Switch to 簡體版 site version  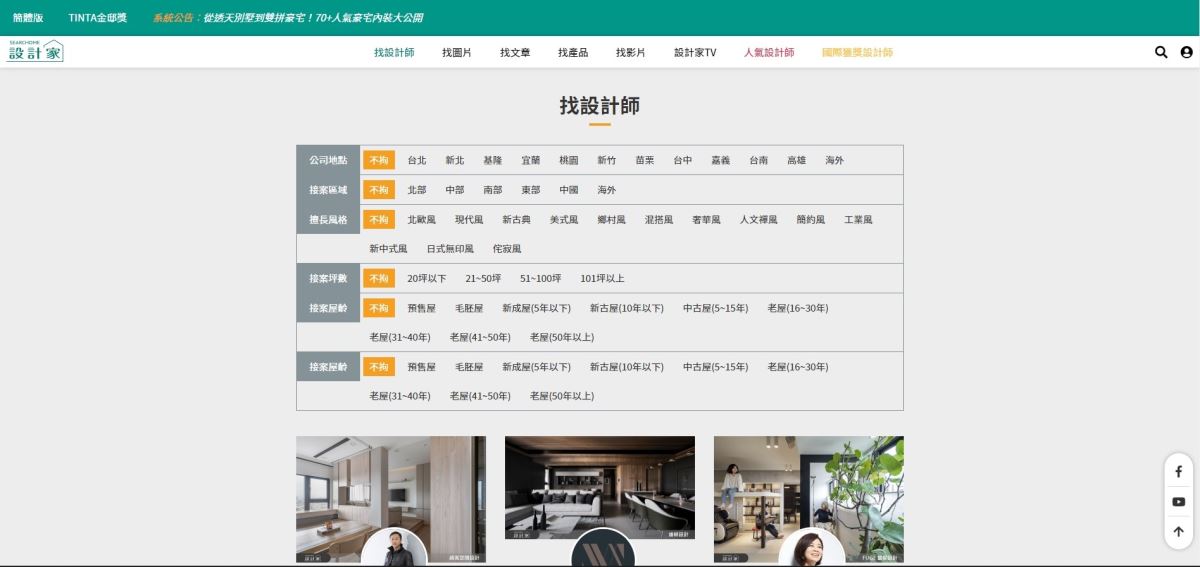pos(29,18)
